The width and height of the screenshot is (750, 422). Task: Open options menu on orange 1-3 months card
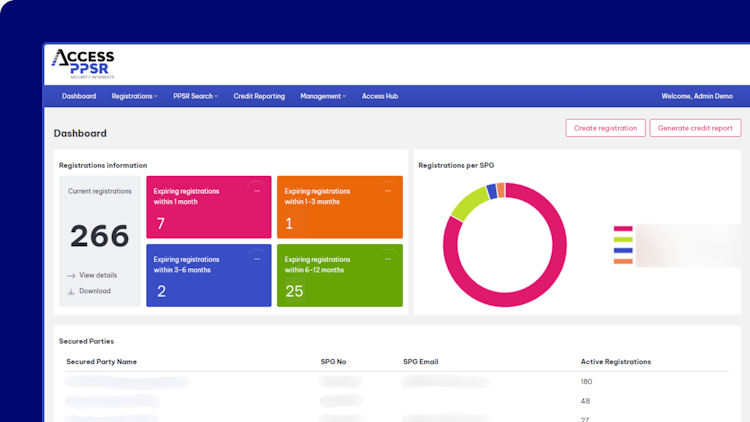click(x=388, y=191)
